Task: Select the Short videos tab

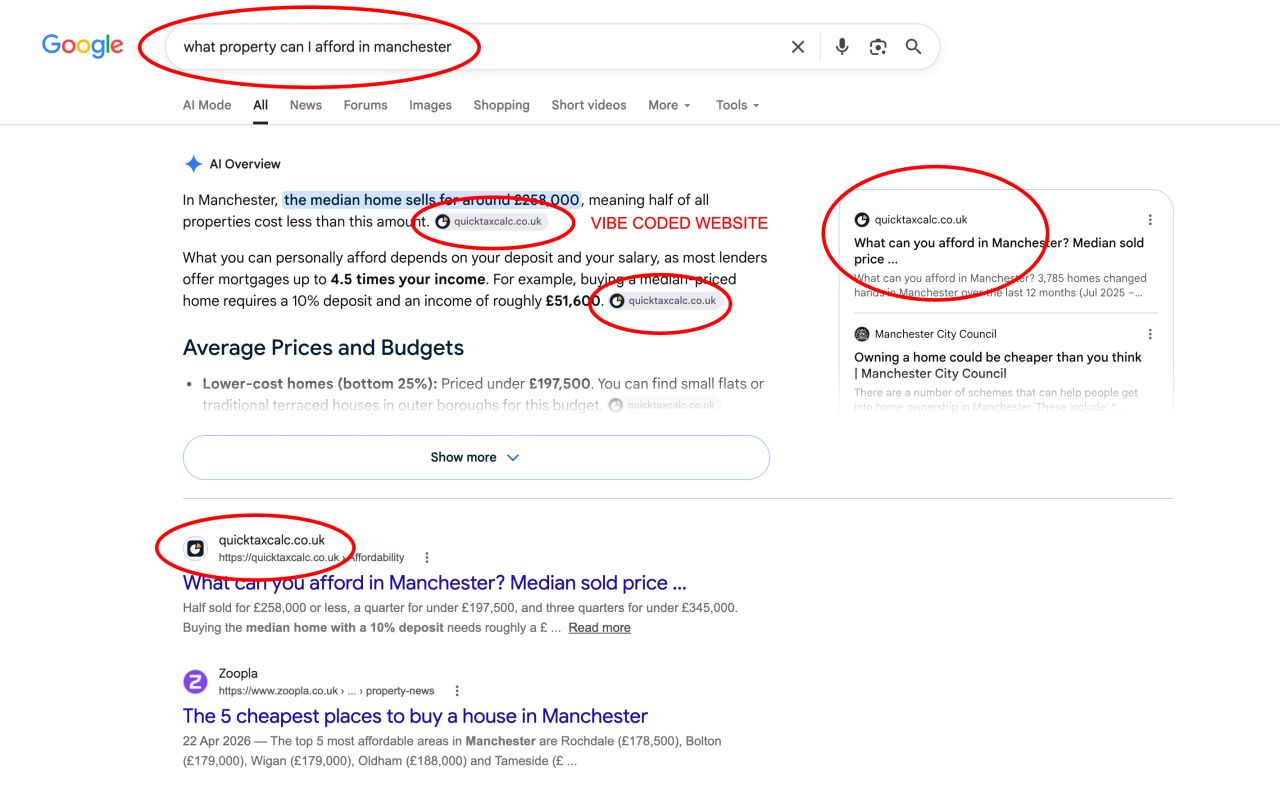Action: (x=589, y=105)
